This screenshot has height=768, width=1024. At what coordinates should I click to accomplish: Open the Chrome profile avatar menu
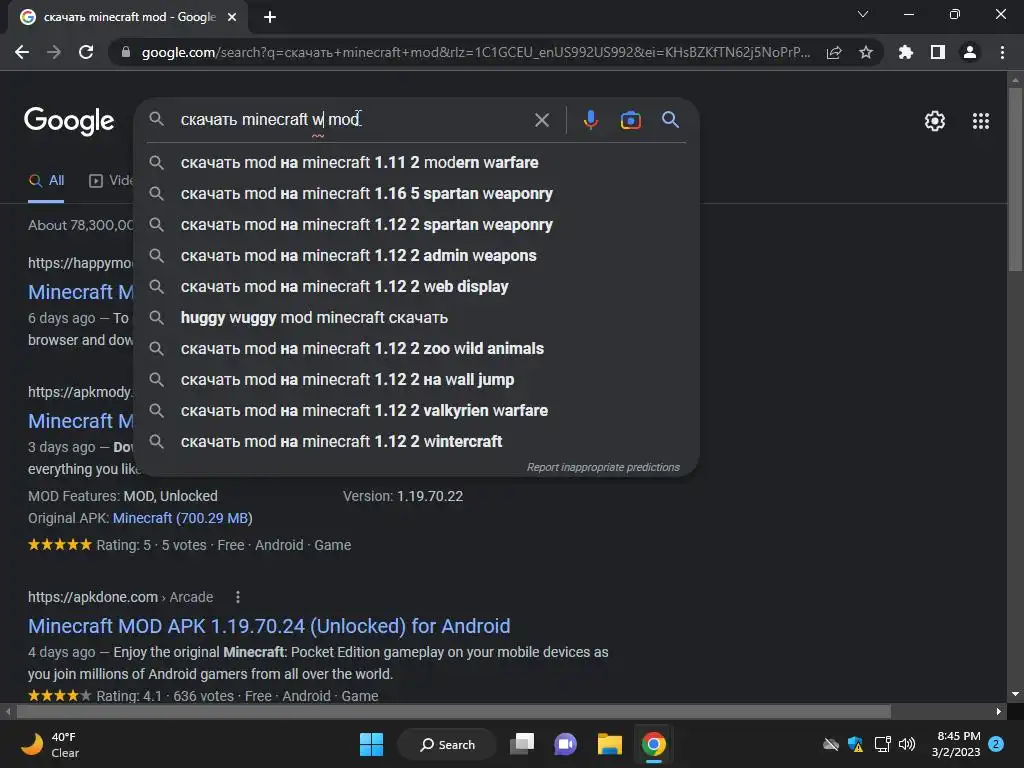[x=970, y=52]
